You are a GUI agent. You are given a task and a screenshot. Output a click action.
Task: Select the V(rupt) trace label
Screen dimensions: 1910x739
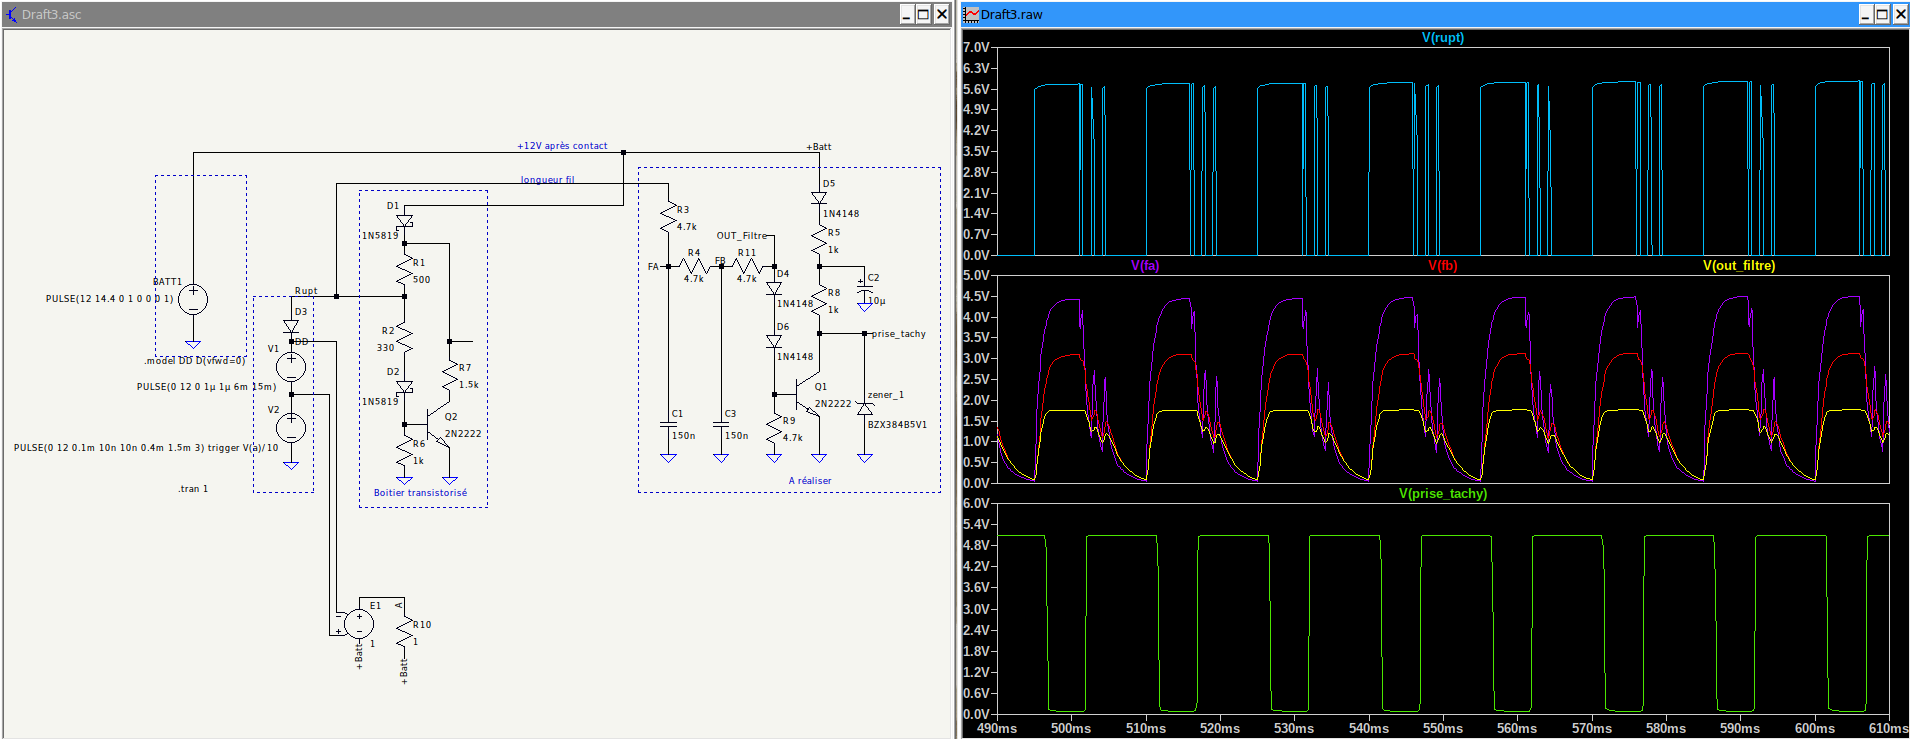tap(1442, 38)
